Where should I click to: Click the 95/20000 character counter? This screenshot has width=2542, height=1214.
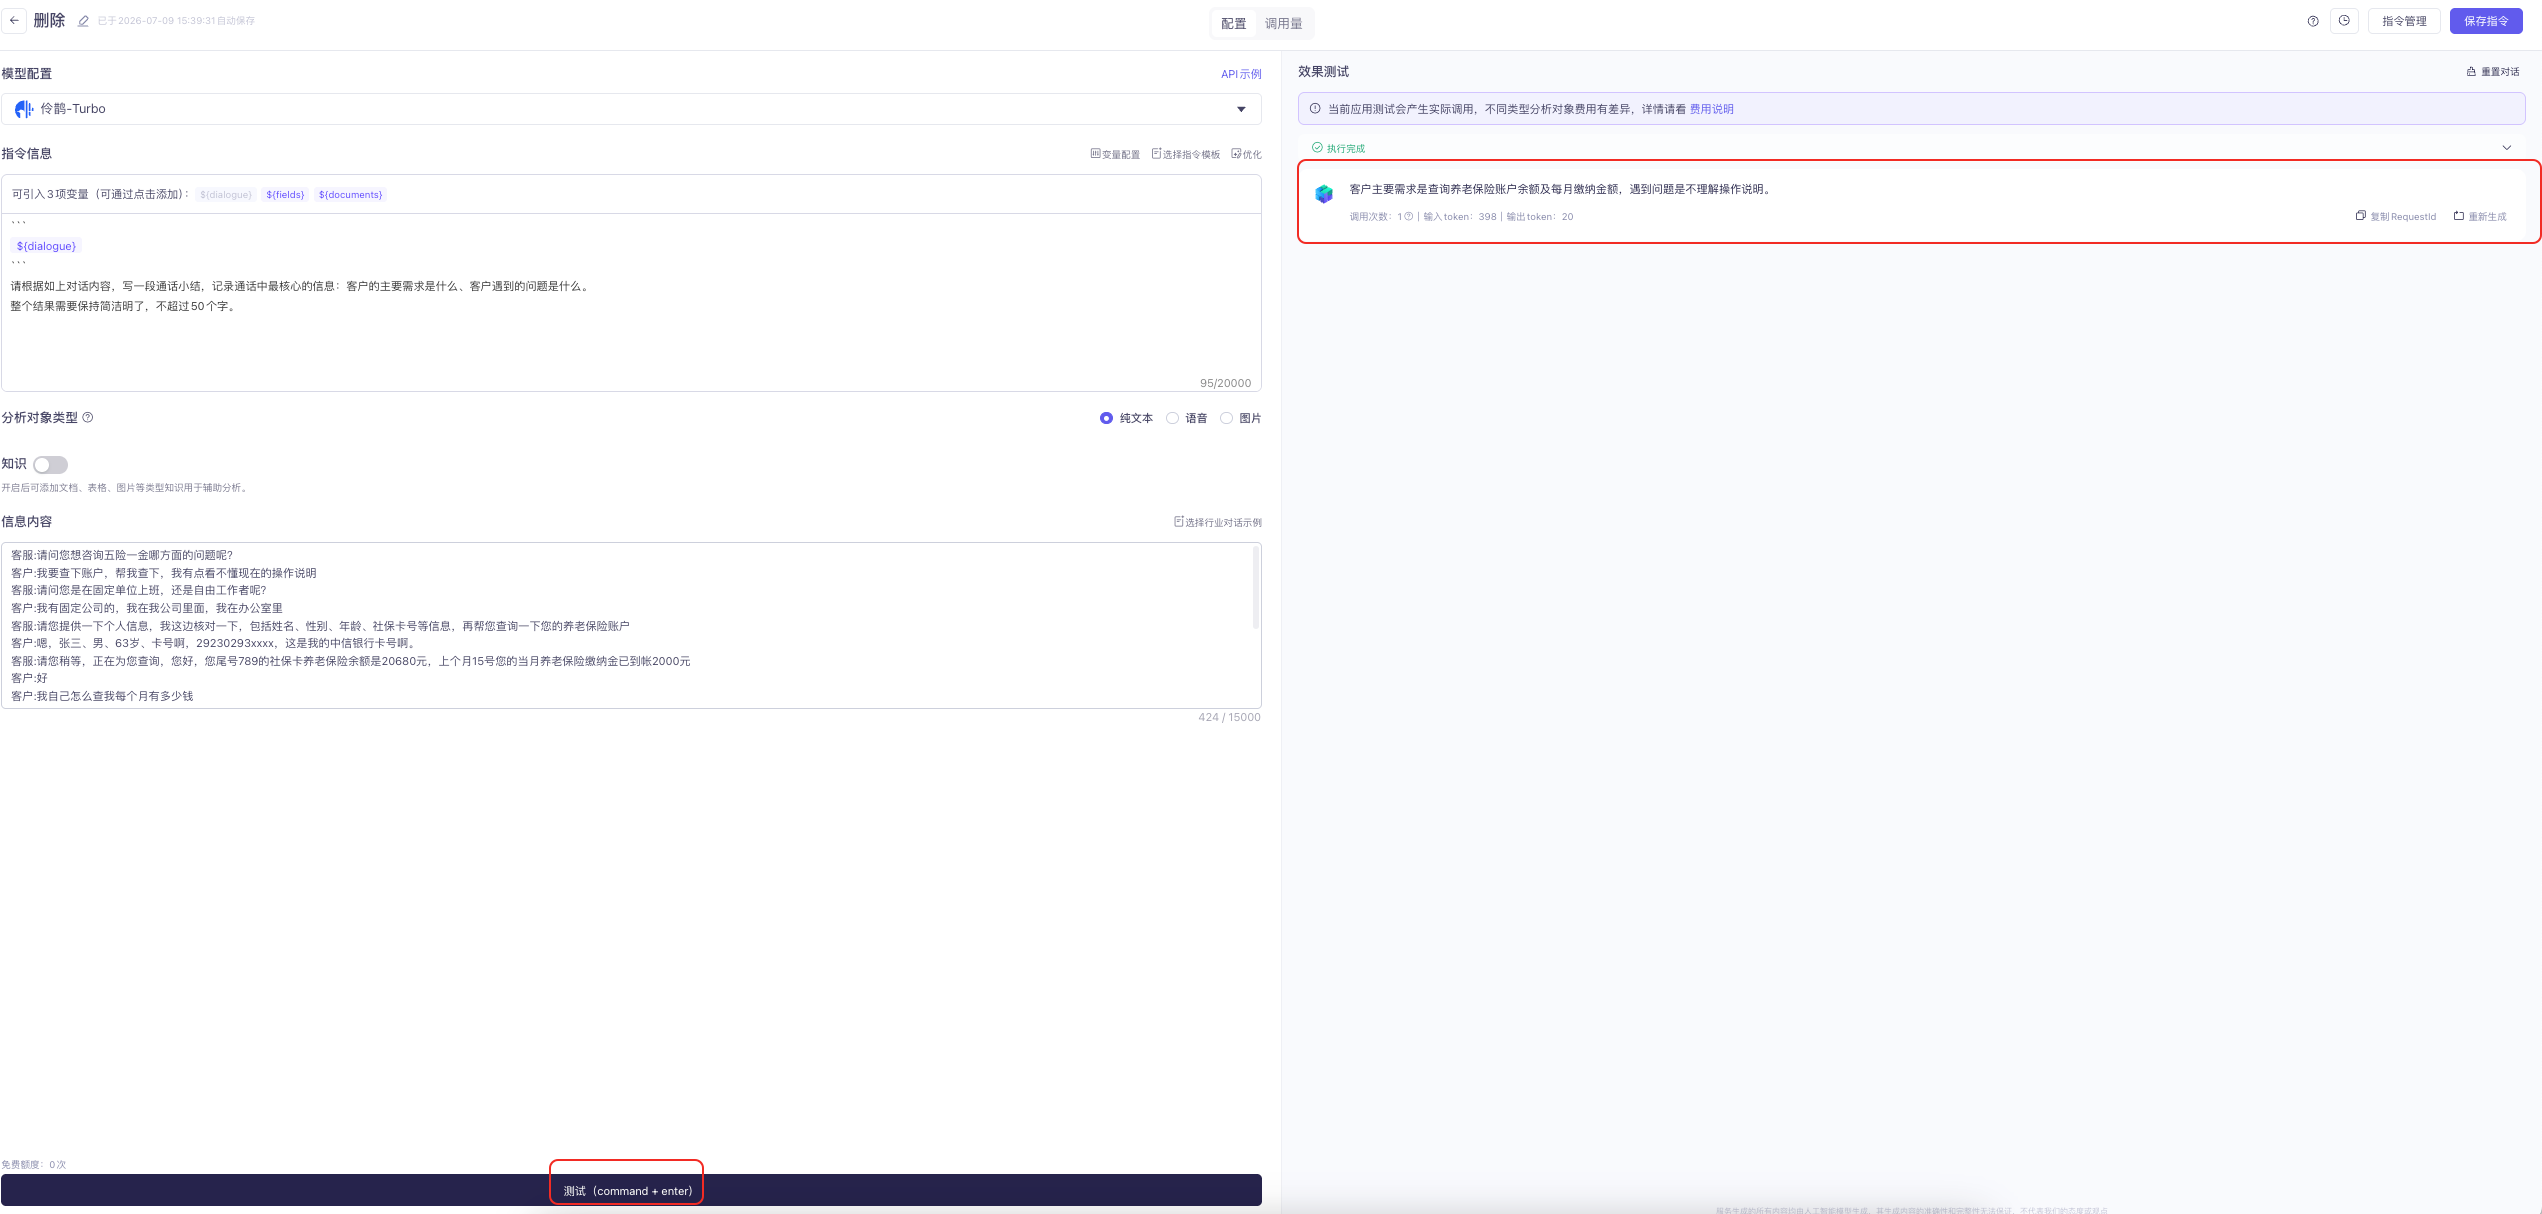(x=1225, y=383)
